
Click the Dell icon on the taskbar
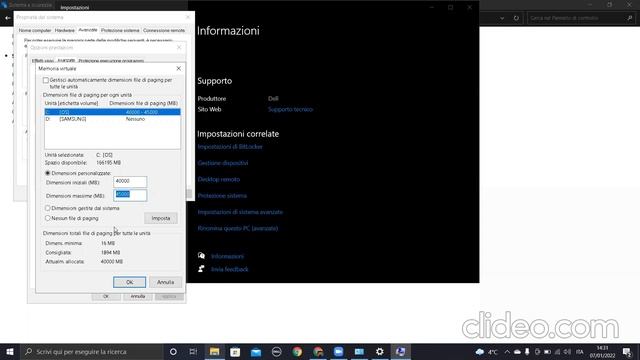pyautogui.click(x=277, y=351)
